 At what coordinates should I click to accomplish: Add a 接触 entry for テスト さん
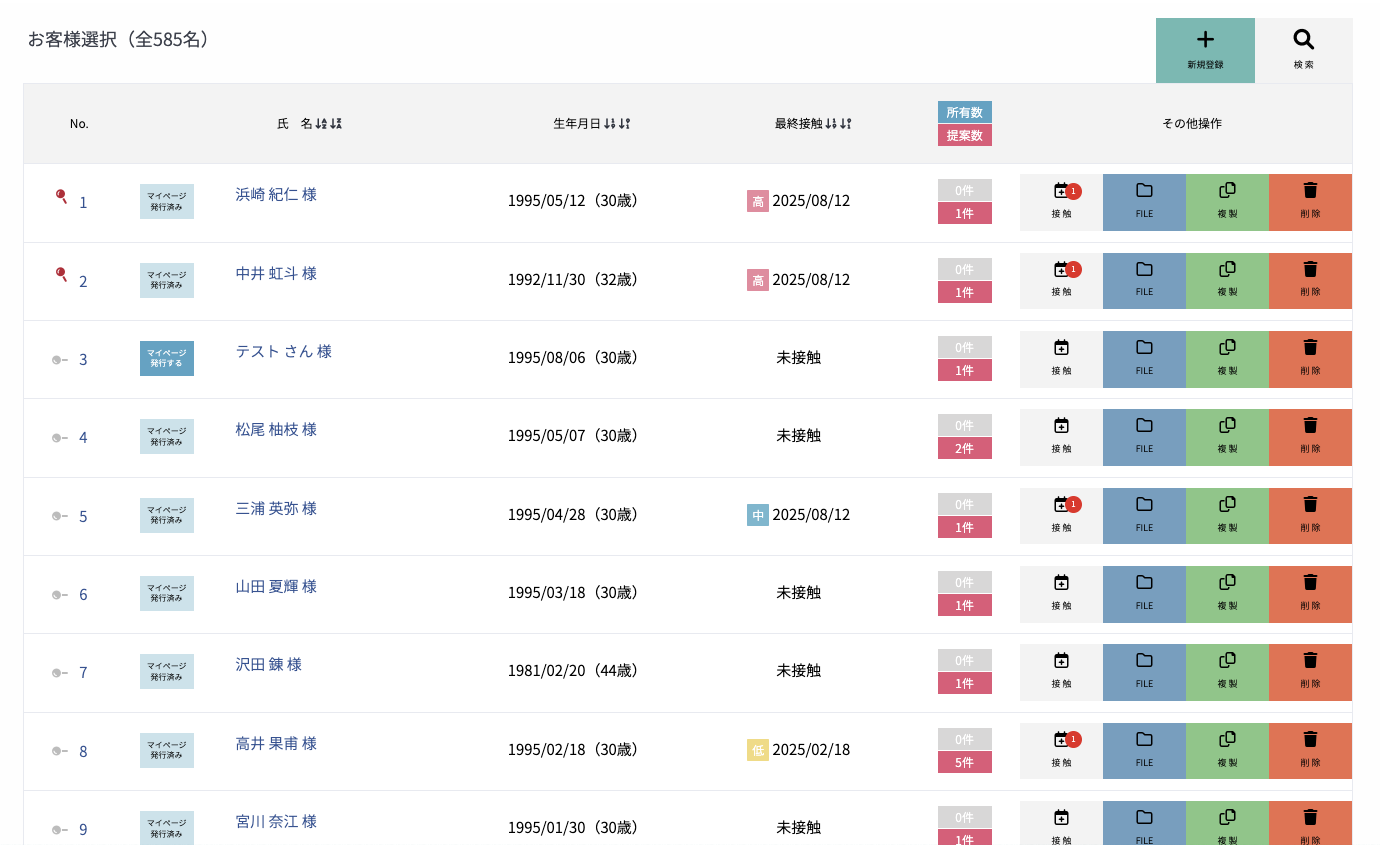tap(1061, 359)
